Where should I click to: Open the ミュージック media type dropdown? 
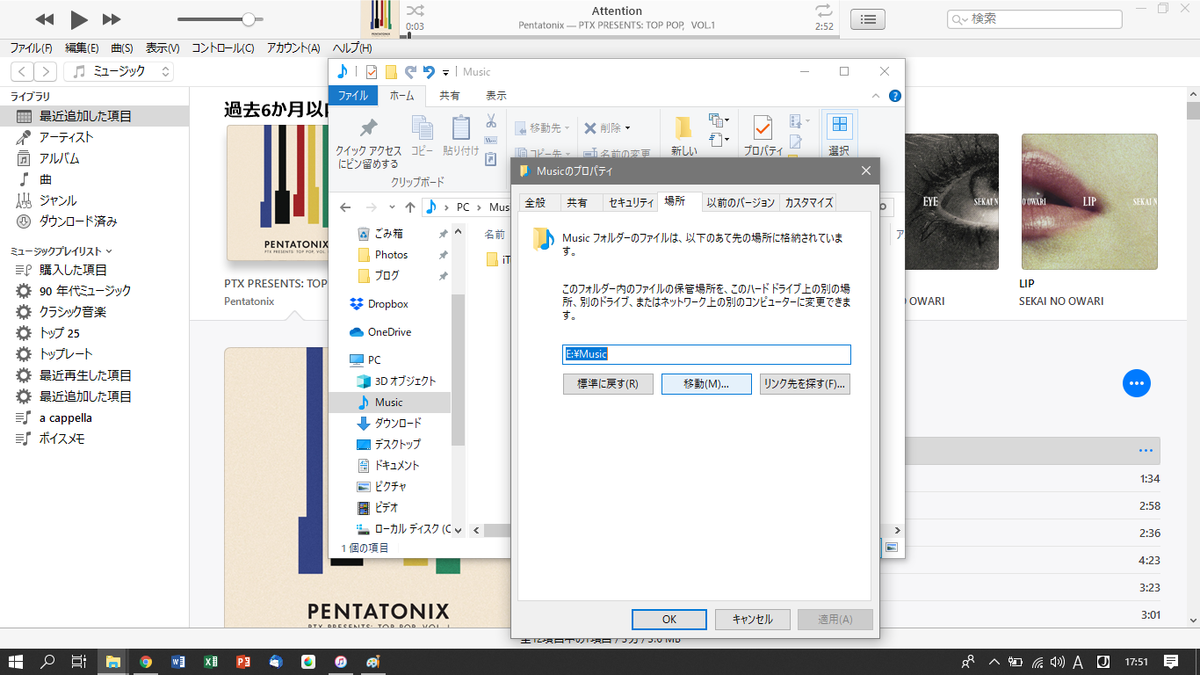click(119, 71)
